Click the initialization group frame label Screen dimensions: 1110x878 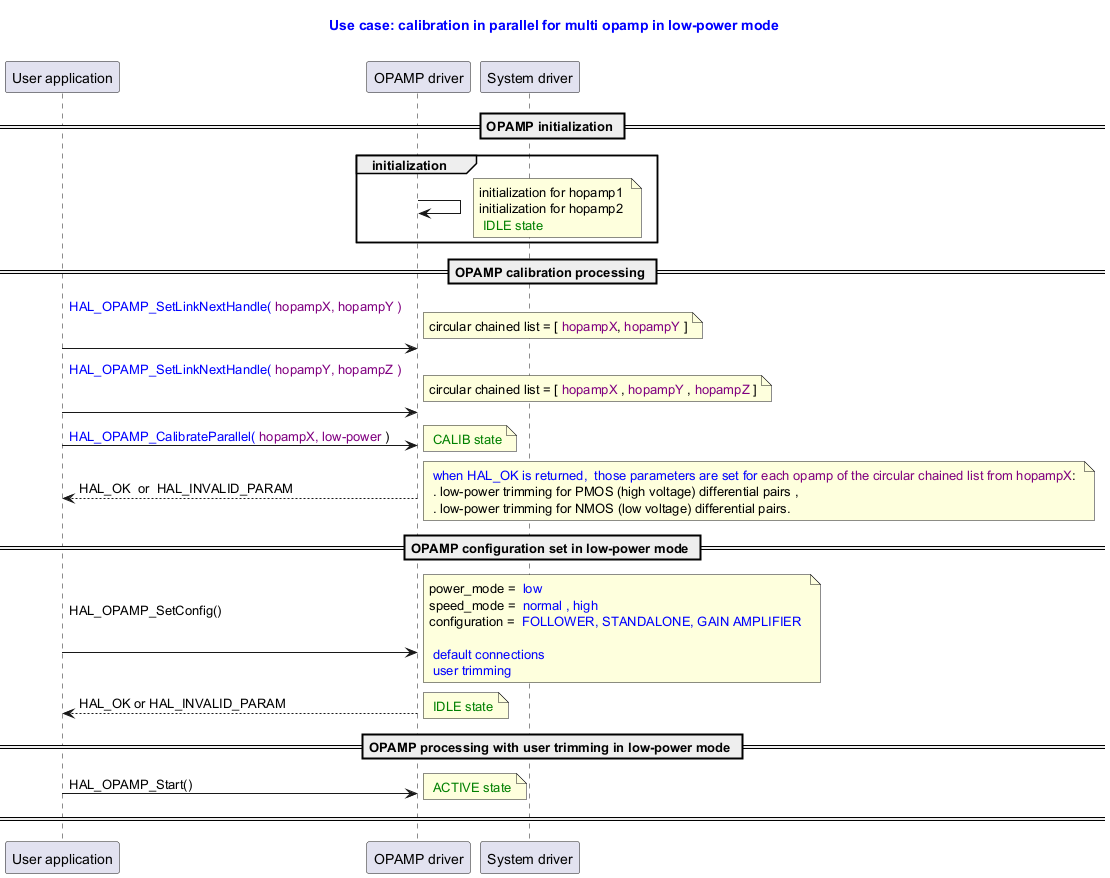pos(410,165)
